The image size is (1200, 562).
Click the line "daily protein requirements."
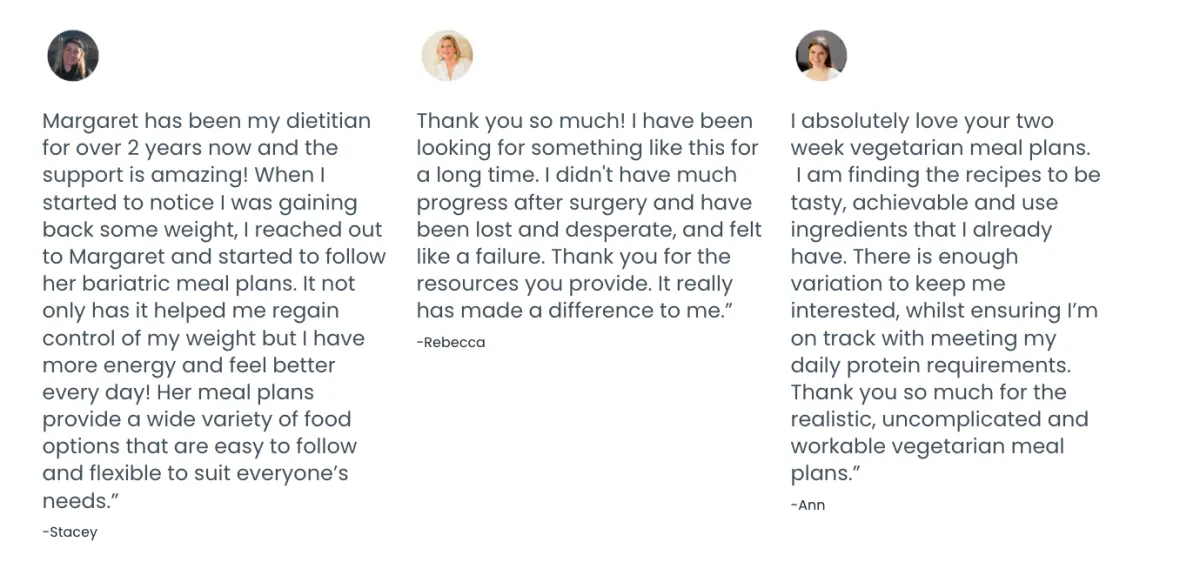click(930, 365)
